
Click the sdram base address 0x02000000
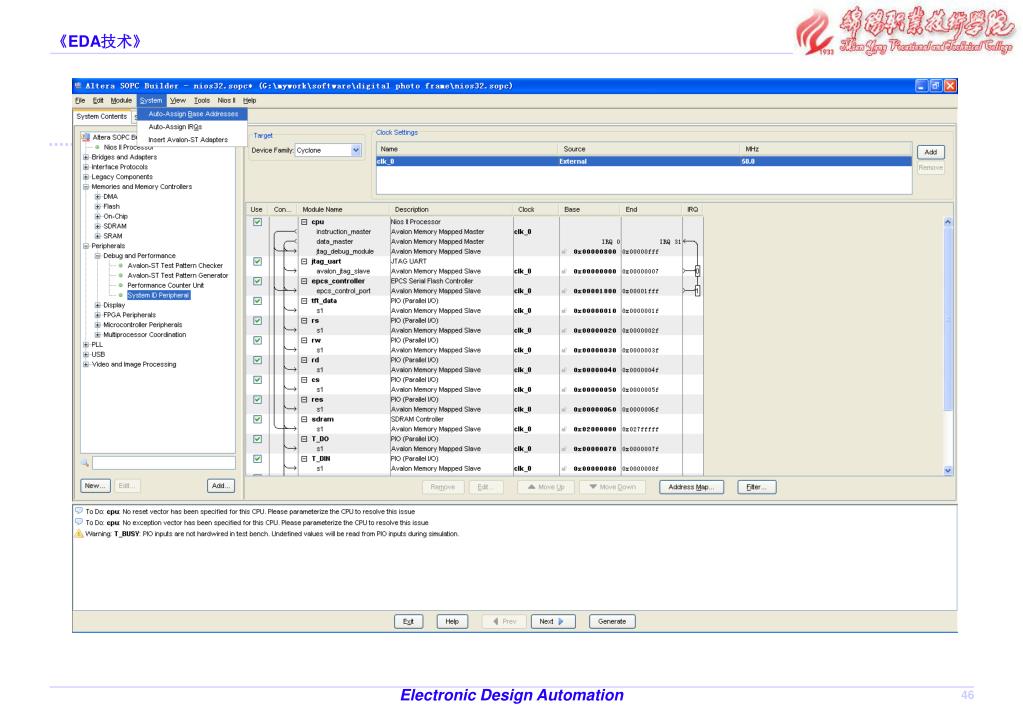click(594, 429)
